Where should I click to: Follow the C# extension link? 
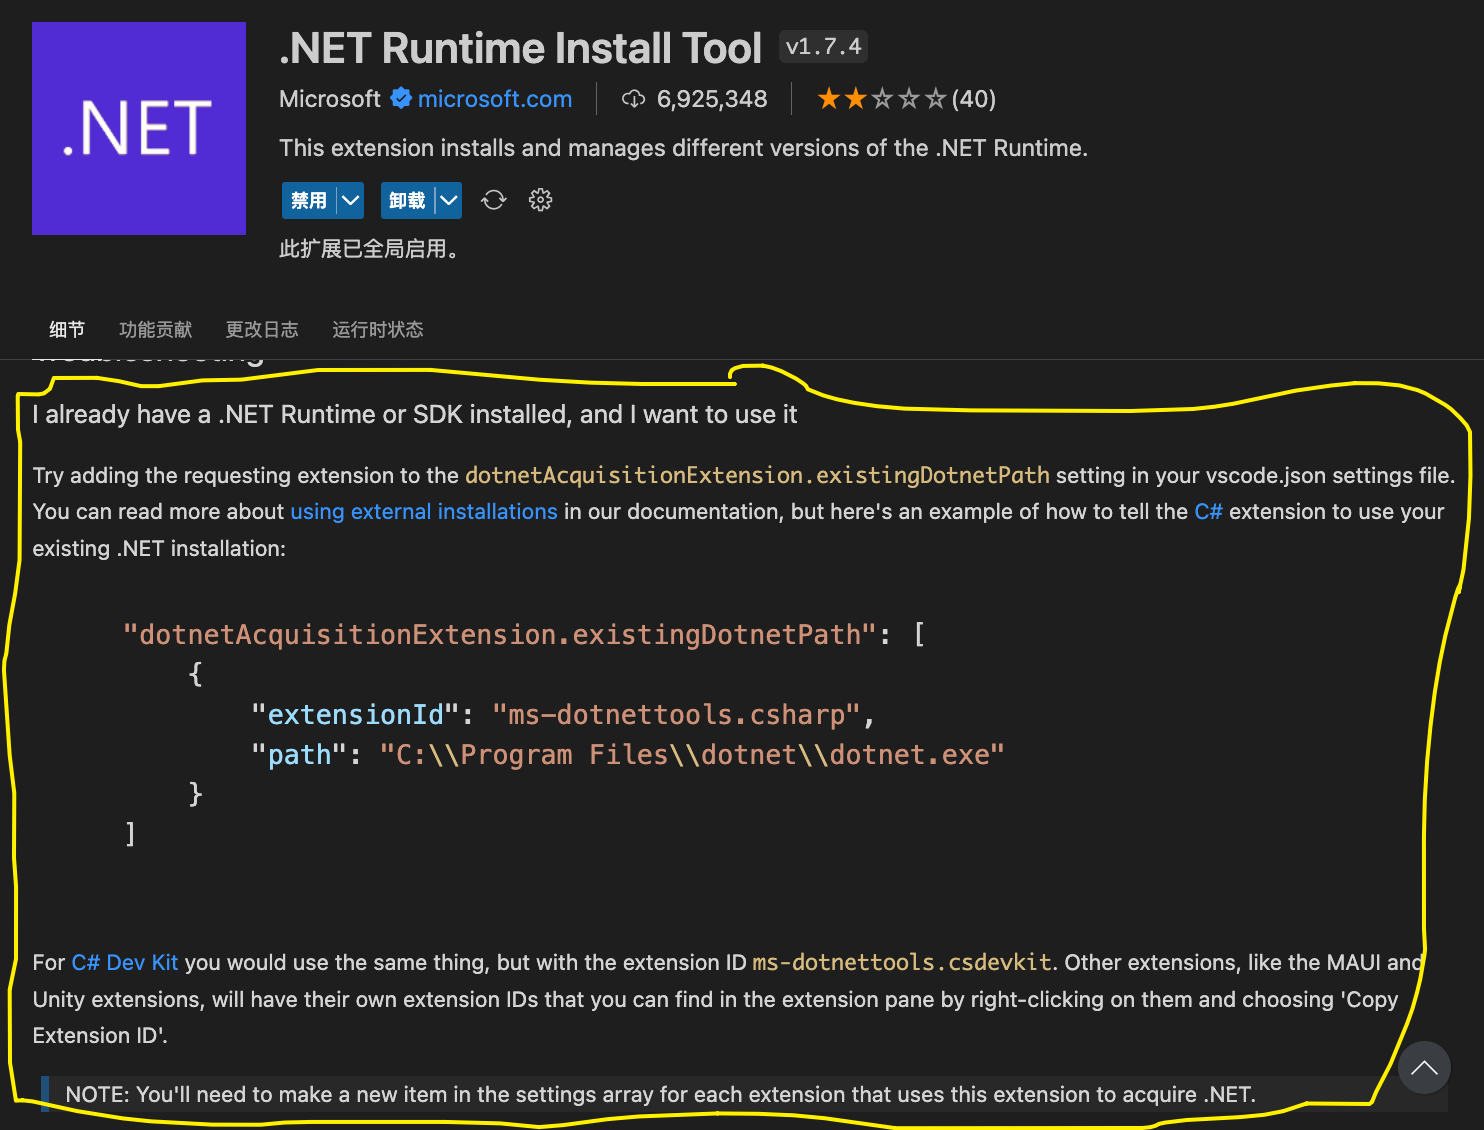[1208, 511]
